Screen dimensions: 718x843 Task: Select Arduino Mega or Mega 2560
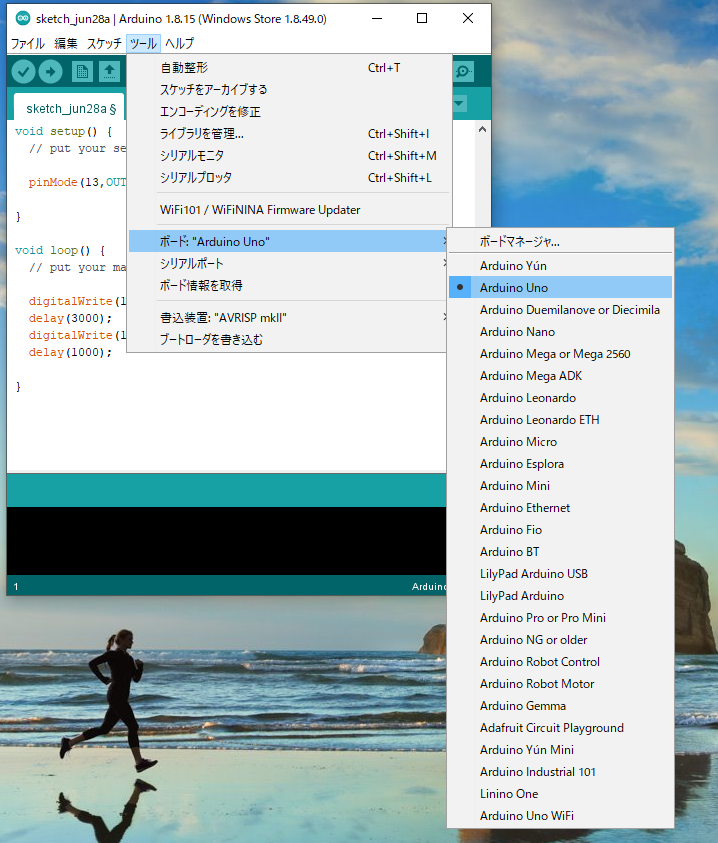coord(560,354)
